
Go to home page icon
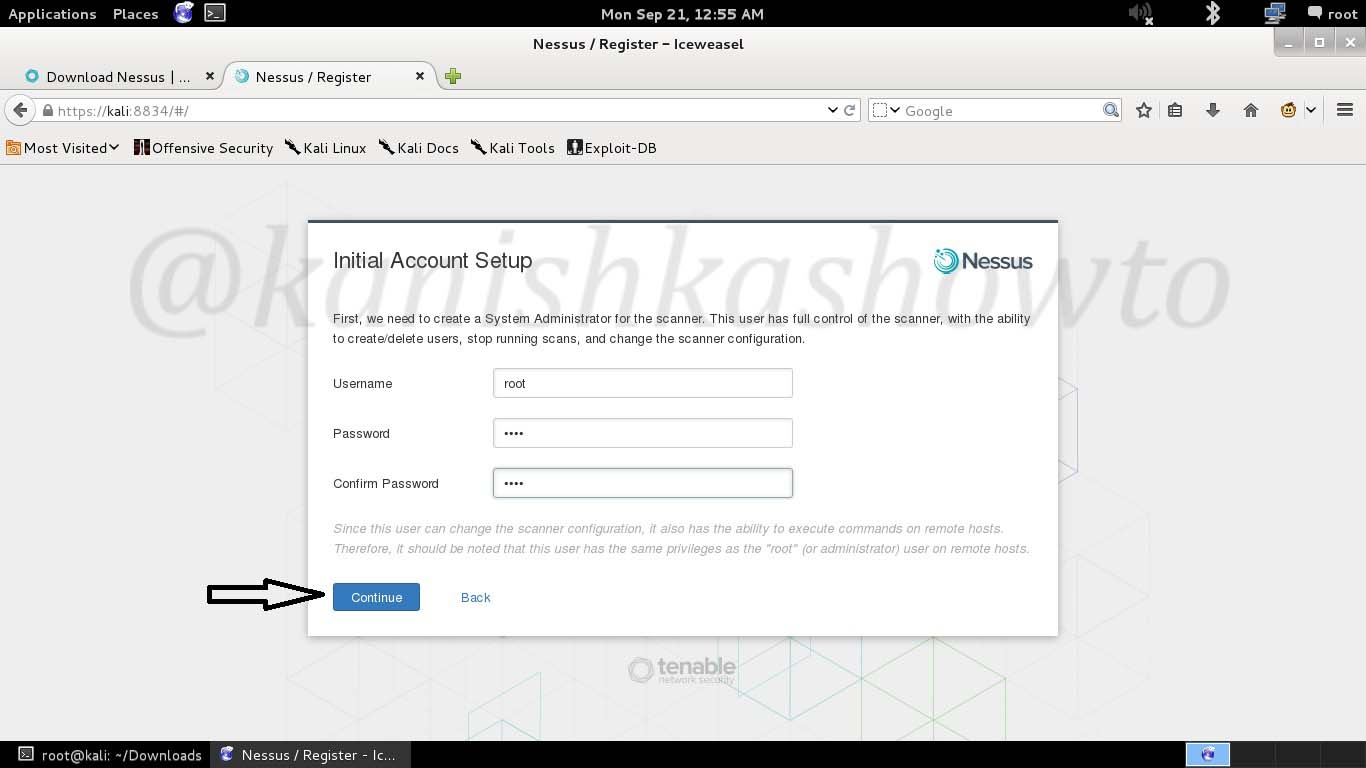coord(1251,110)
